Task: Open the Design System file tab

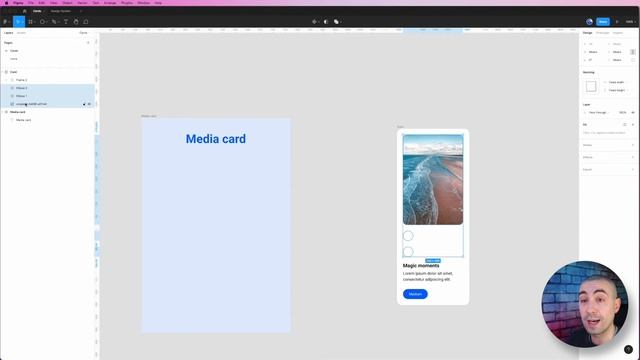Action: (60, 11)
